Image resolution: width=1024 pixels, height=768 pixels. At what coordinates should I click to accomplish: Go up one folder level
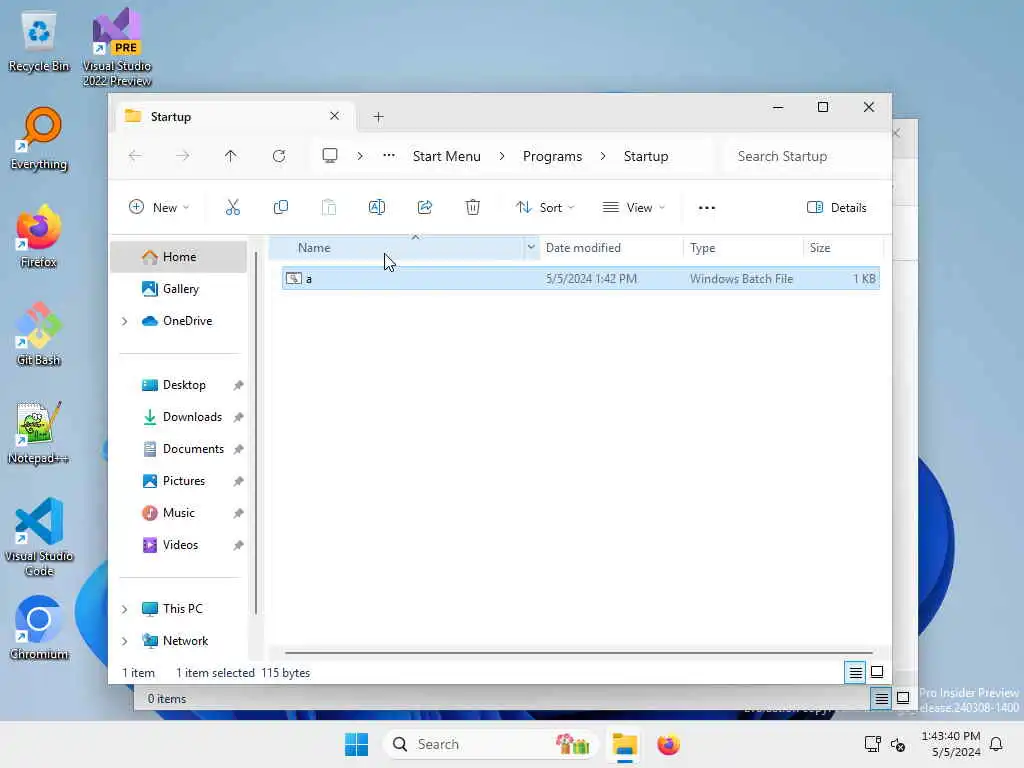click(231, 156)
